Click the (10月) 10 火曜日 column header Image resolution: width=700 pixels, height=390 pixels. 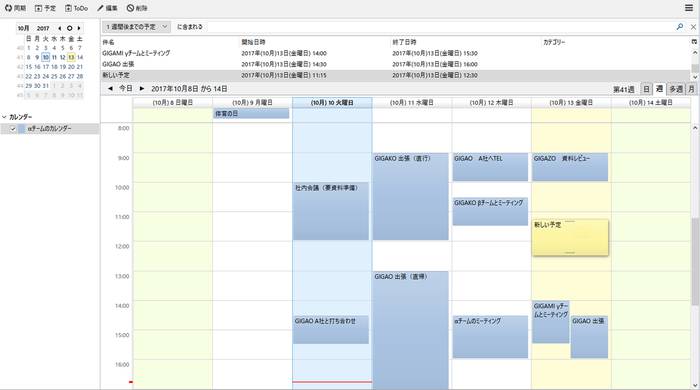(x=332, y=103)
